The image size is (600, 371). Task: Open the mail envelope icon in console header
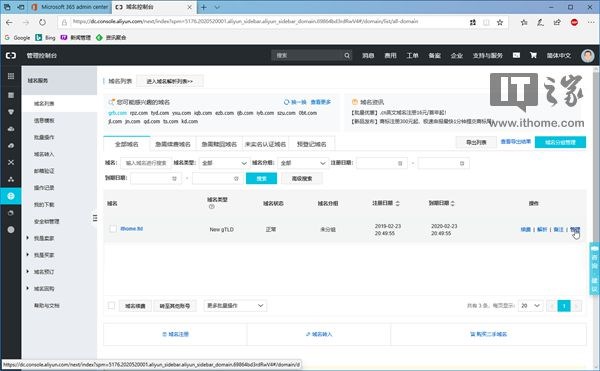(516, 55)
